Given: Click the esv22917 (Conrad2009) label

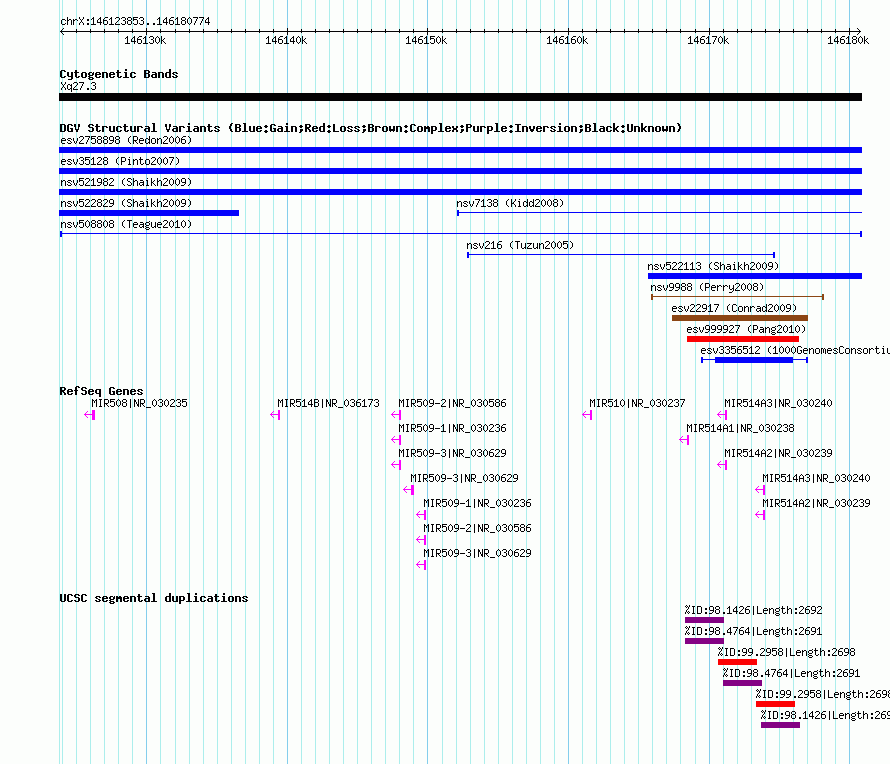Looking at the screenshot, I should [x=734, y=308].
